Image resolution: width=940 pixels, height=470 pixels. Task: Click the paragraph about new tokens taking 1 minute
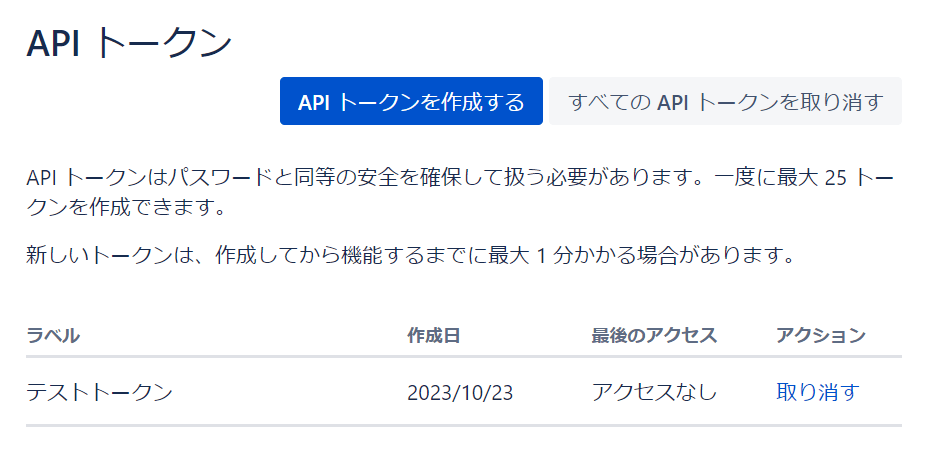pos(411,256)
